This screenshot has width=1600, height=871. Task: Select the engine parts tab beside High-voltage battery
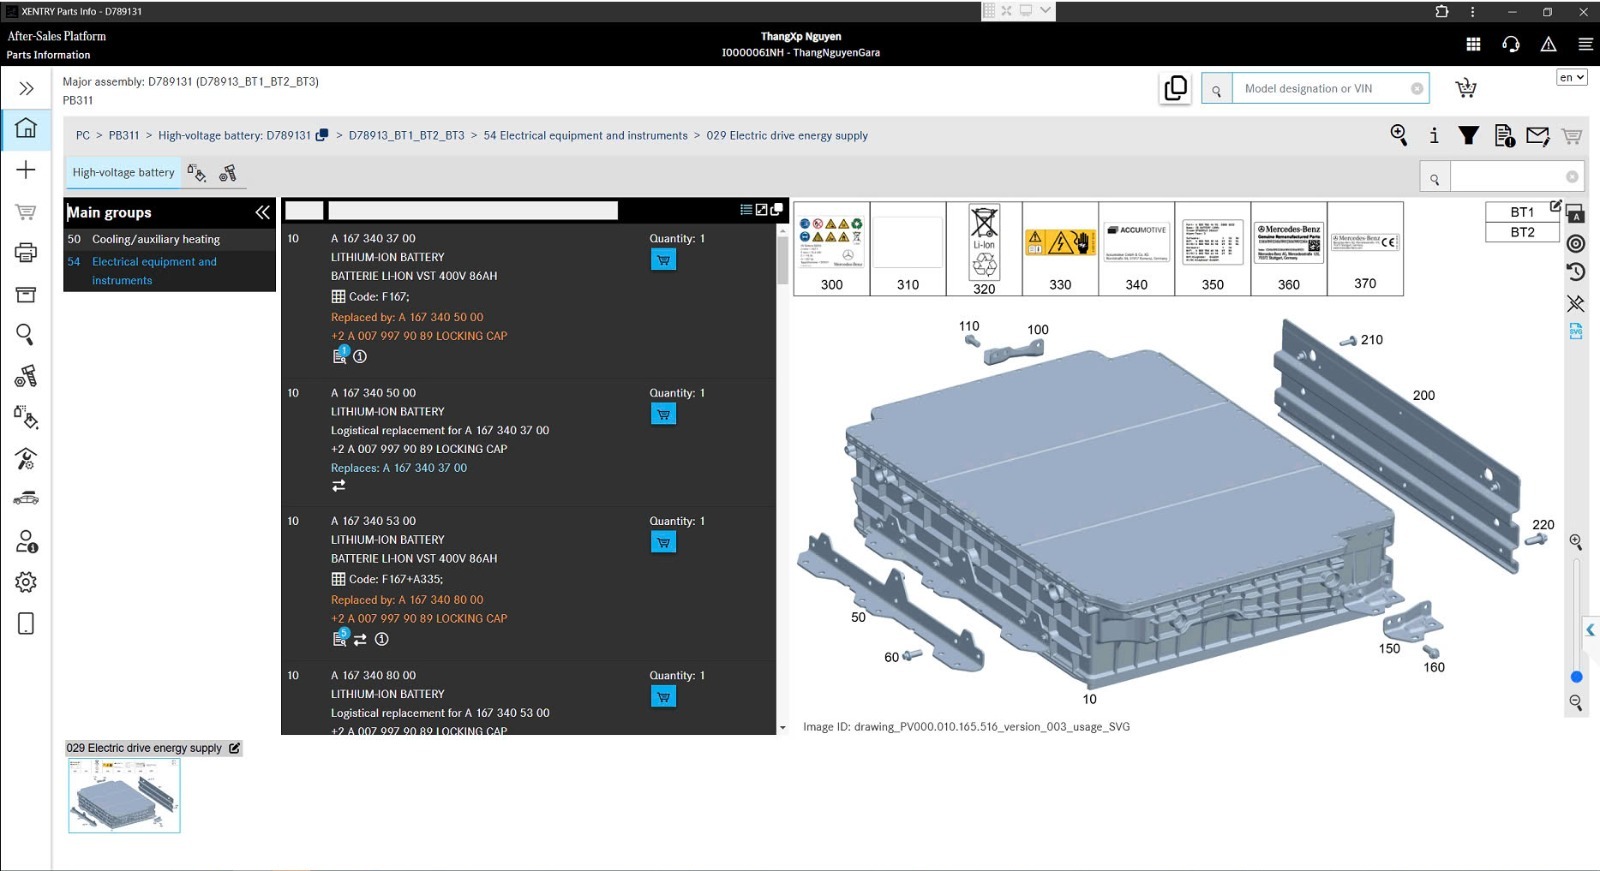(228, 173)
